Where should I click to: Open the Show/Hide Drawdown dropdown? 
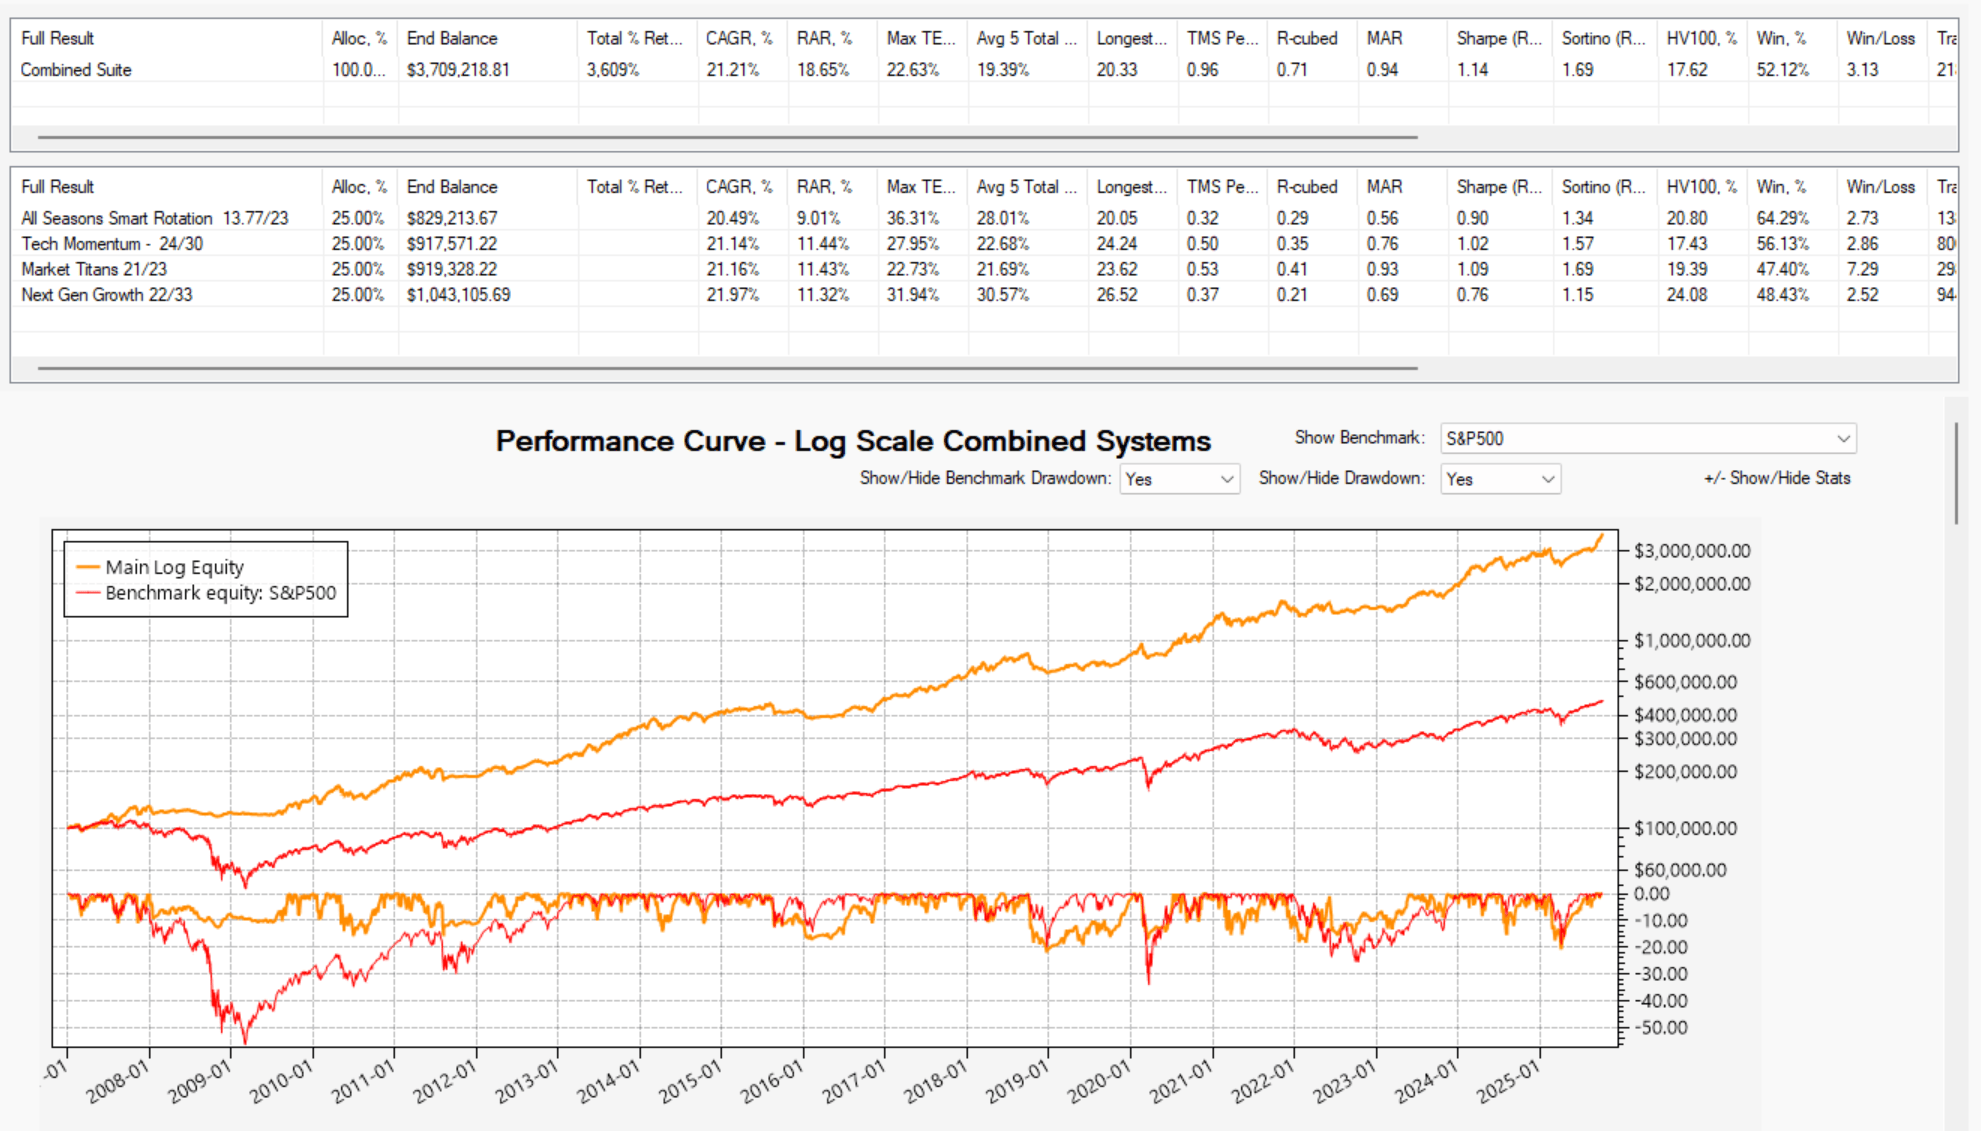click(x=1499, y=479)
